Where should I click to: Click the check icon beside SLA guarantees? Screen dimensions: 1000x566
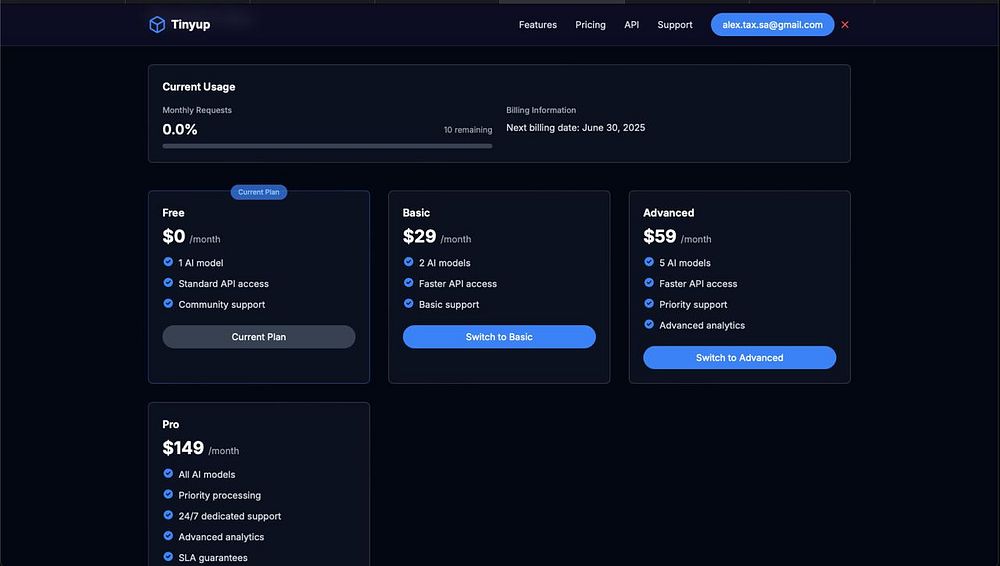coord(168,556)
